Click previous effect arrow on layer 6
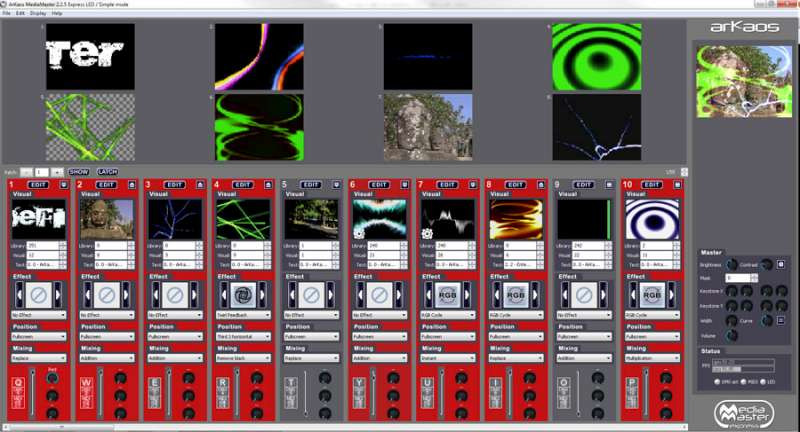Image resolution: width=800 pixels, height=432 pixels. click(x=353, y=295)
